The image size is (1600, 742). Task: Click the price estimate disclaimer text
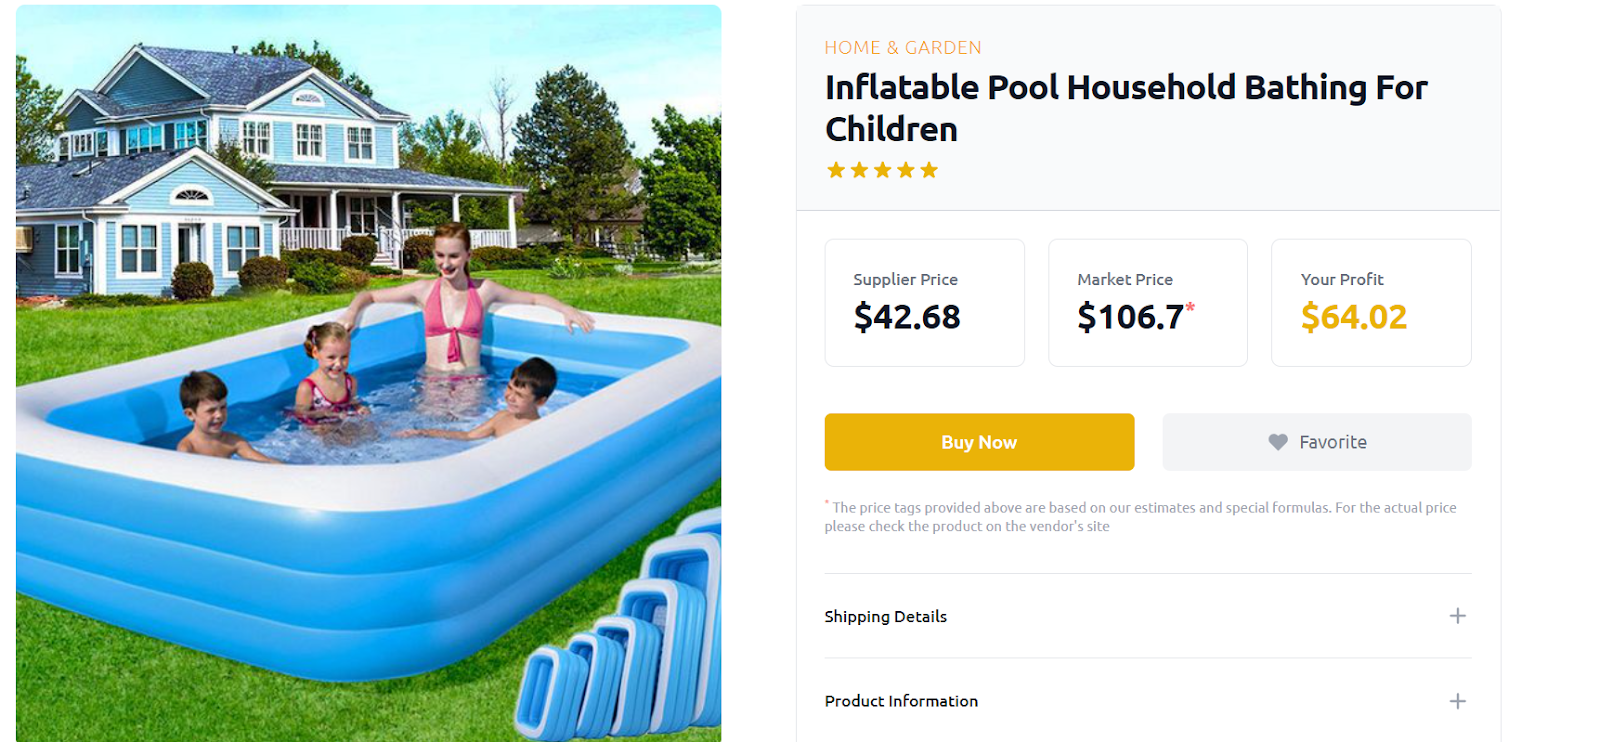click(1141, 517)
